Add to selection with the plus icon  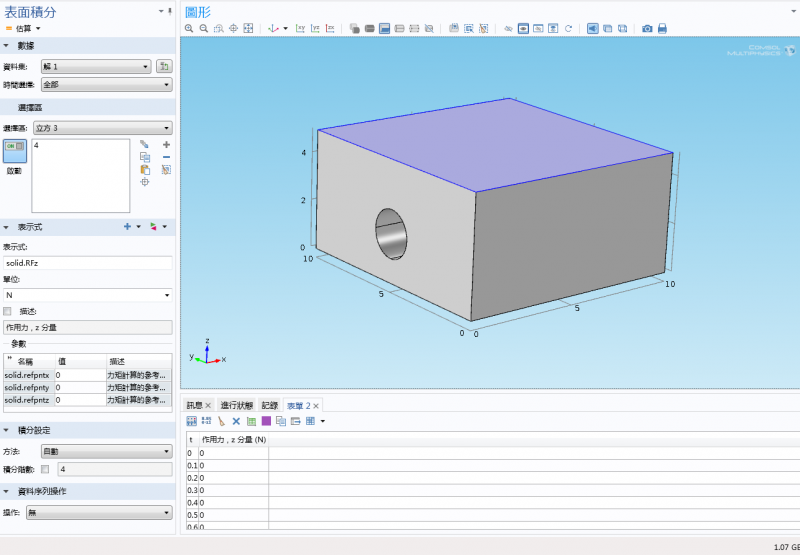[x=166, y=145]
